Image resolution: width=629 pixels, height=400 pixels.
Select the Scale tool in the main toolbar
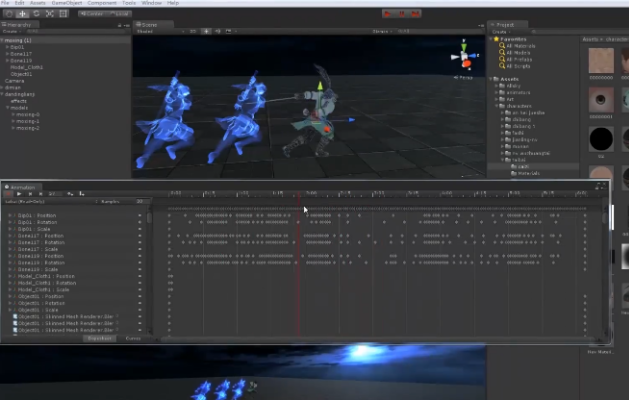[50, 14]
